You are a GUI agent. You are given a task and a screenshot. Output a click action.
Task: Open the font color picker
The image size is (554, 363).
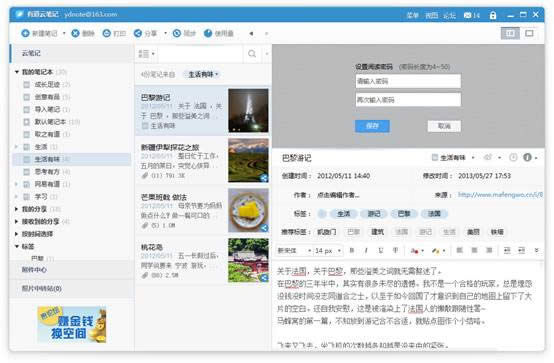417,251
